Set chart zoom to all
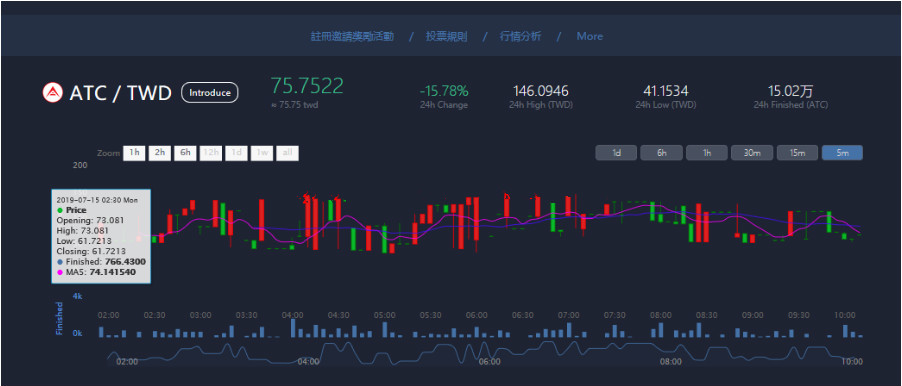This screenshot has height=386, width=902. tap(288, 153)
